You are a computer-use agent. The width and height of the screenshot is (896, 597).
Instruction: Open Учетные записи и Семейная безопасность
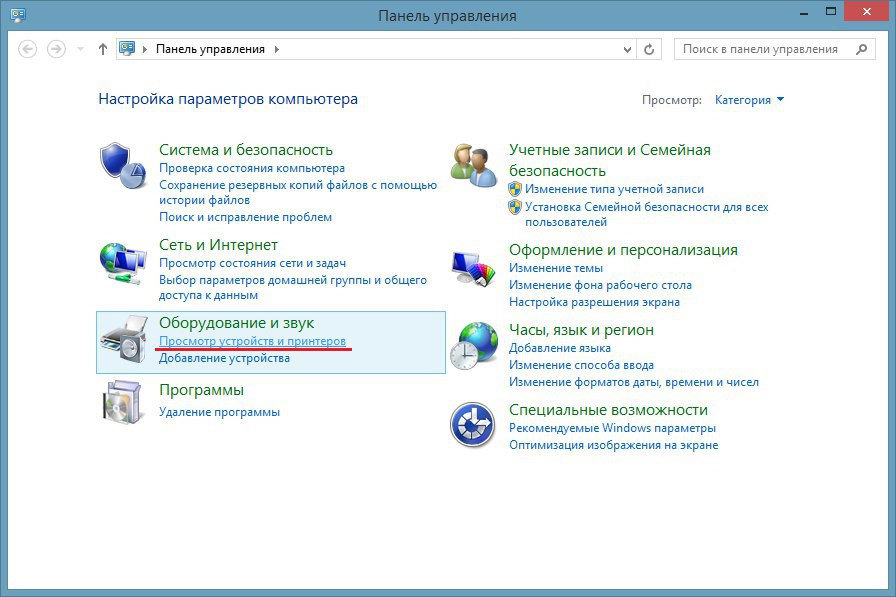610,160
